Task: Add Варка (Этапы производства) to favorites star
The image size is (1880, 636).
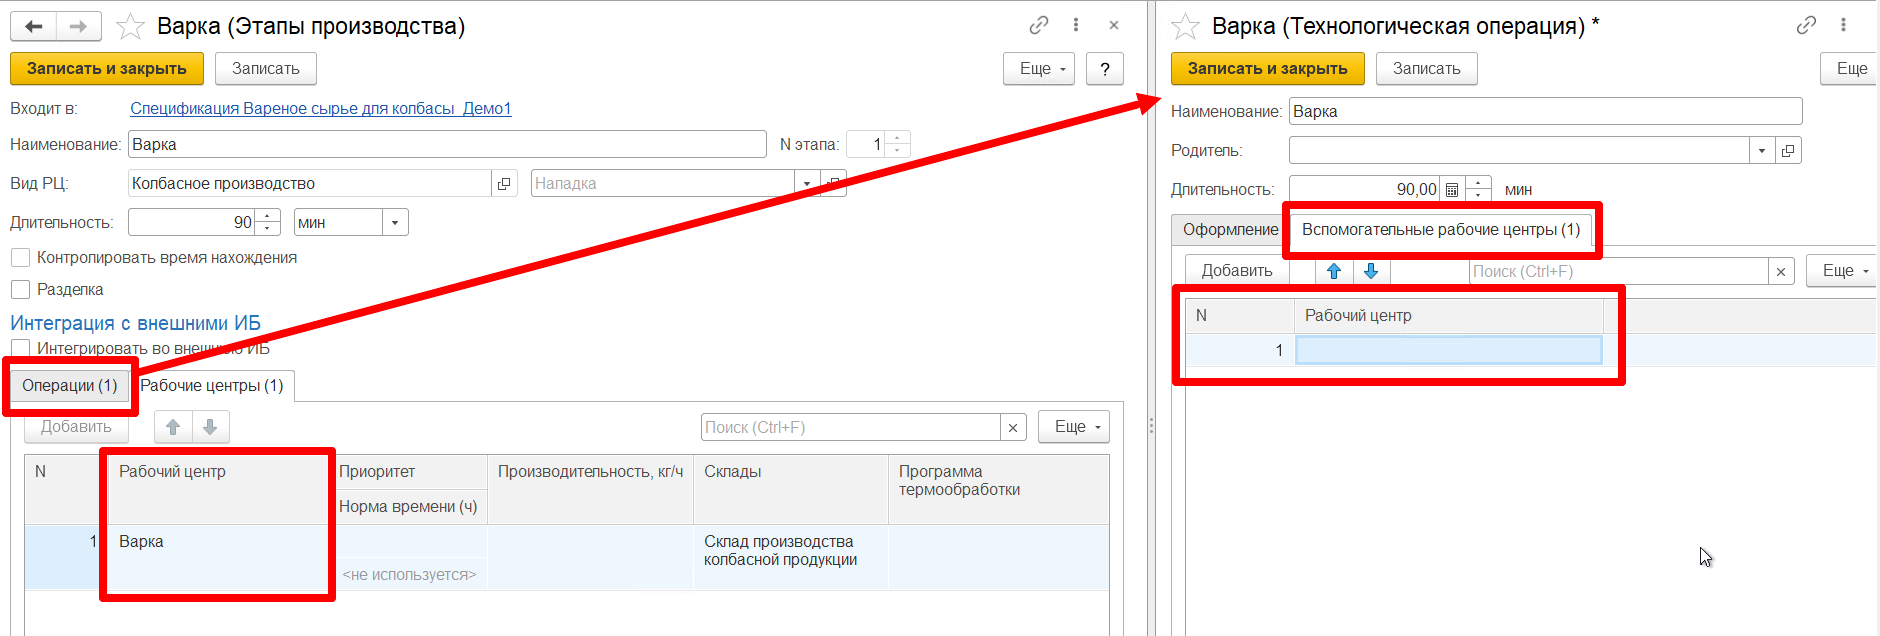Action: click(131, 27)
